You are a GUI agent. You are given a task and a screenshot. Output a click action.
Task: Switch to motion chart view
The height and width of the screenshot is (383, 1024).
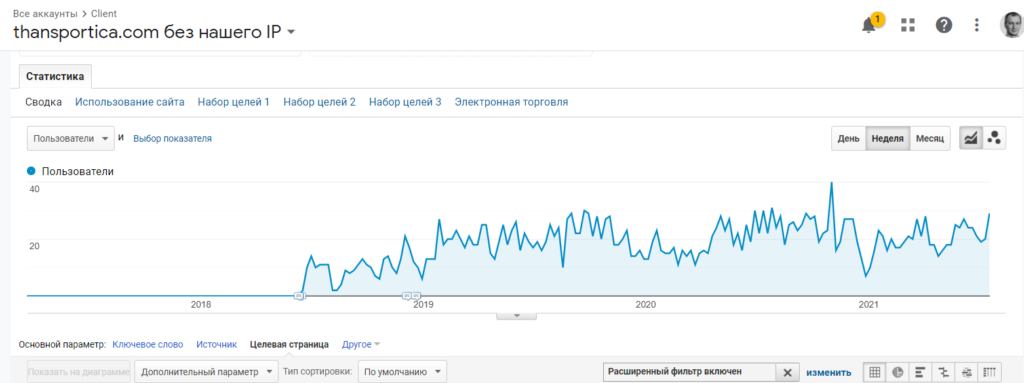pyautogui.click(x=994, y=139)
